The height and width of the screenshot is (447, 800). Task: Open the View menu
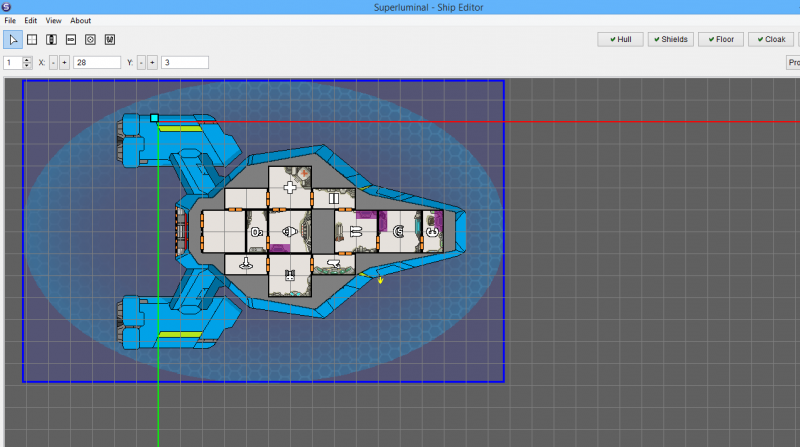pyautogui.click(x=54, y=20)
